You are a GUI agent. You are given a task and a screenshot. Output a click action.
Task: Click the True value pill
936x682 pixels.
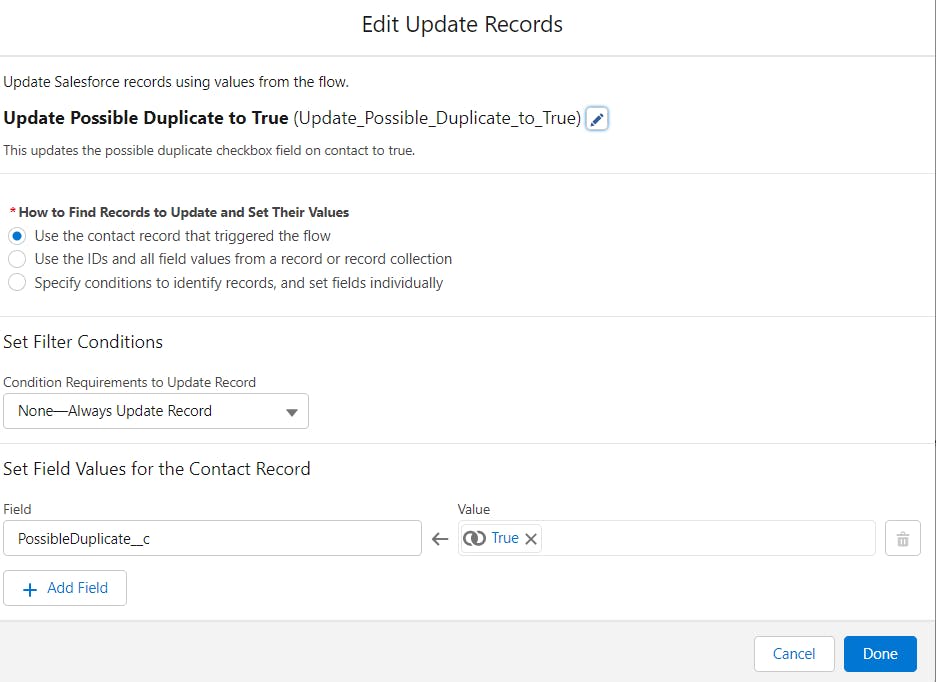click(x=501, y=538)
